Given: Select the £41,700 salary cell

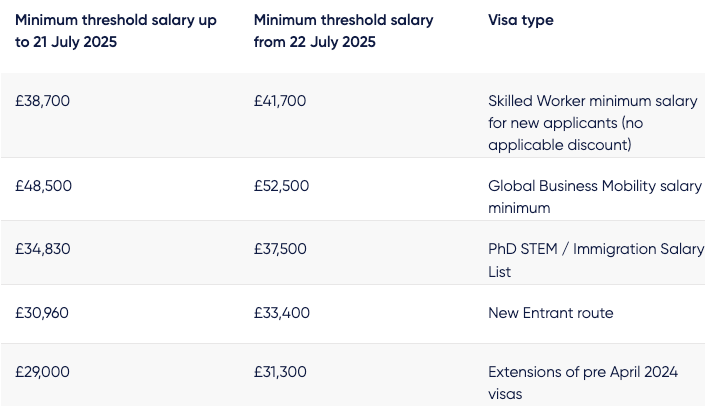Looking at the screenshot, I should (280, 101).
